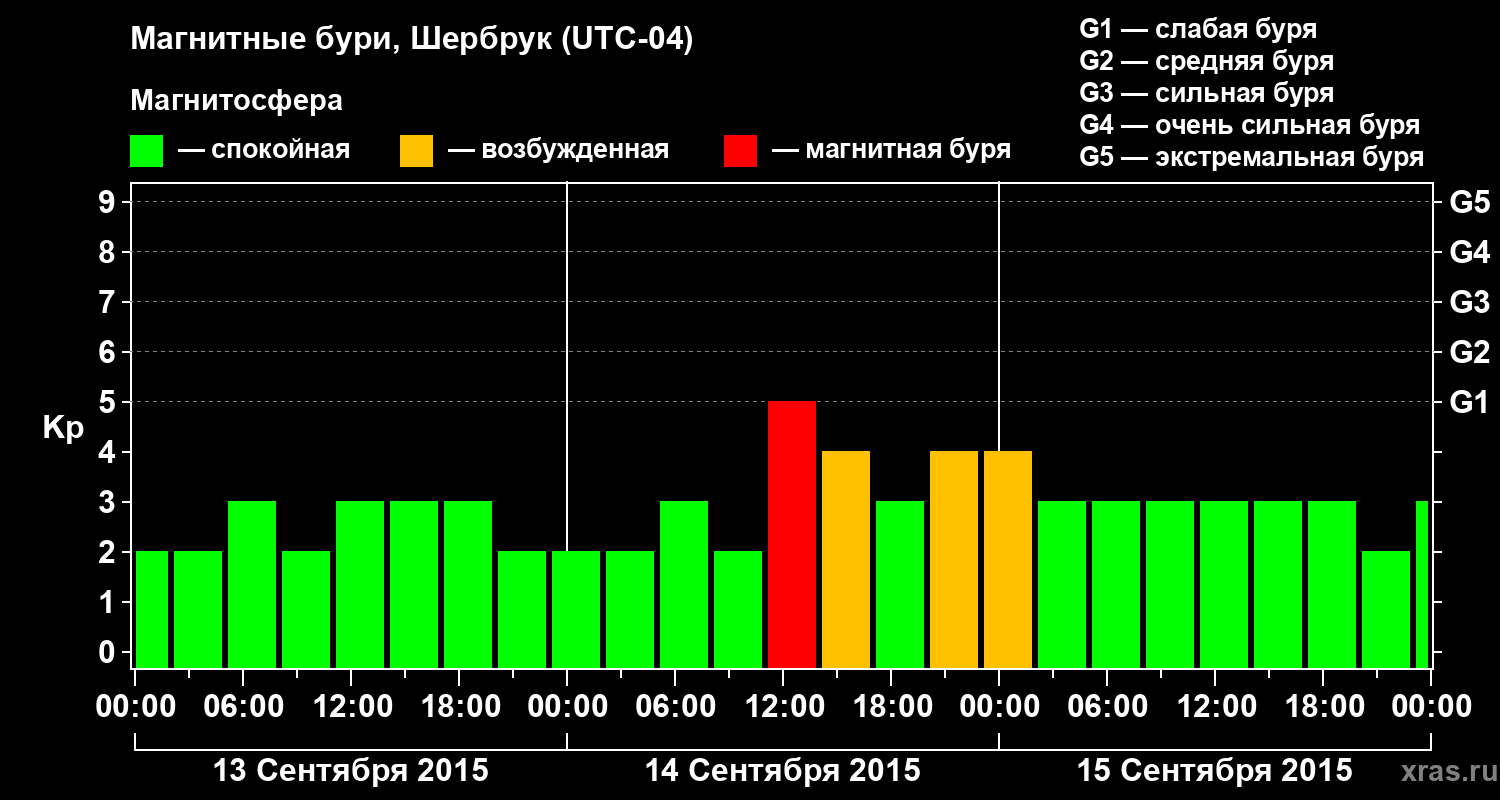Click the red 'магнитная буря' legend swatch

click(740, 151)
